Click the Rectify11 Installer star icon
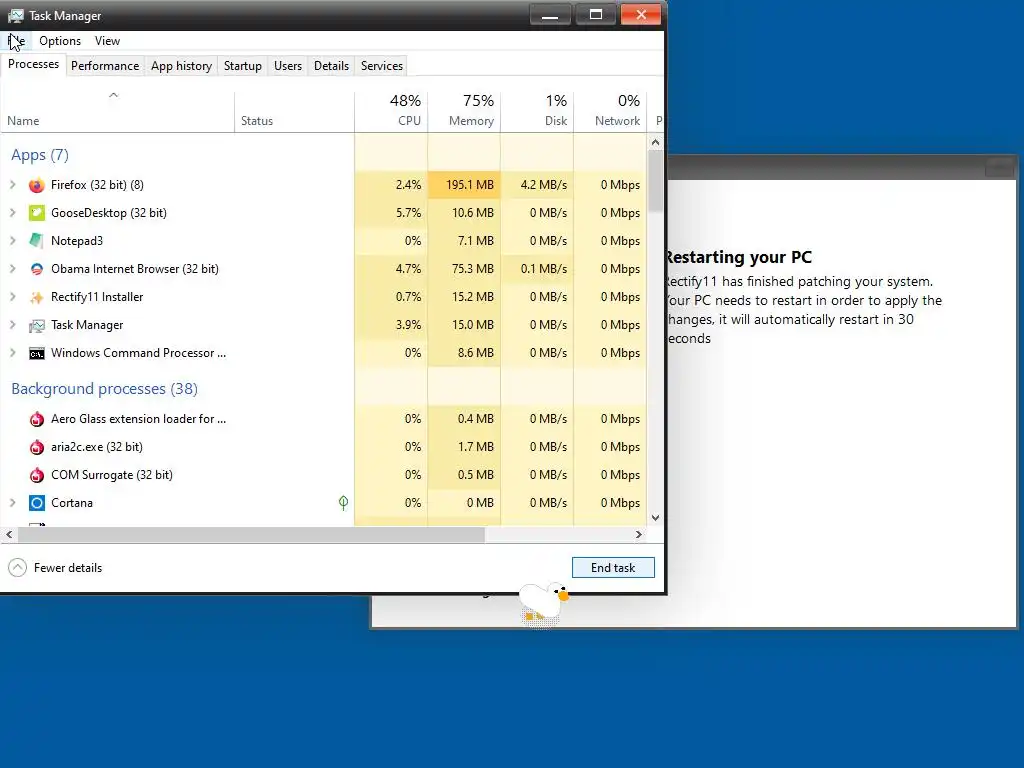The image size is (1024, 768). pyautogui.click(x=37, y=297)
